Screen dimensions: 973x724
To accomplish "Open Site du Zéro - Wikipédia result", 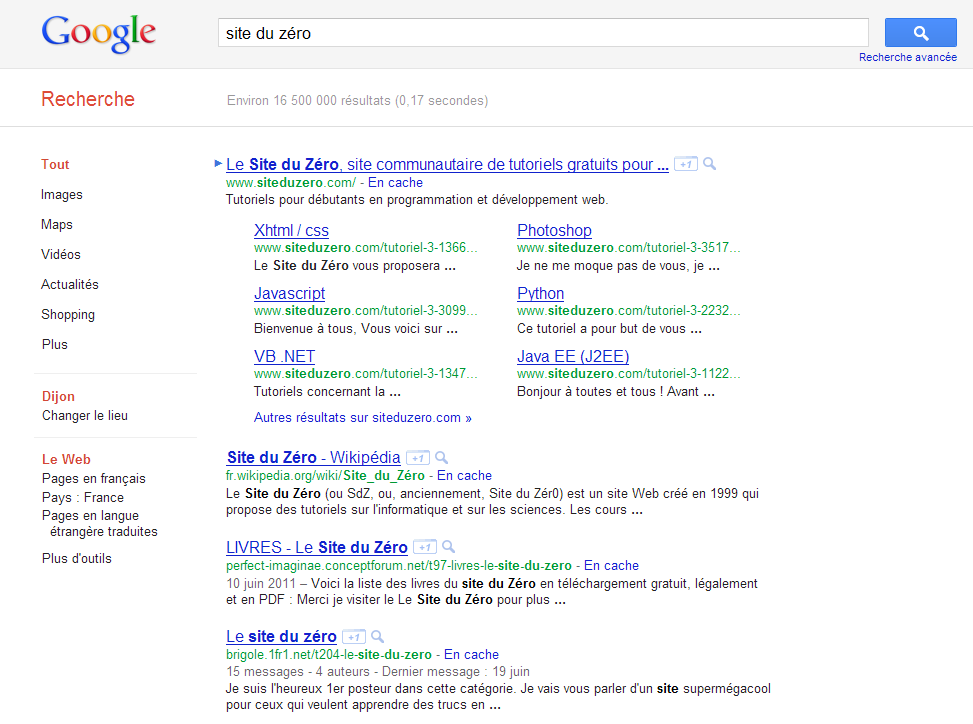I will (313, 457).
